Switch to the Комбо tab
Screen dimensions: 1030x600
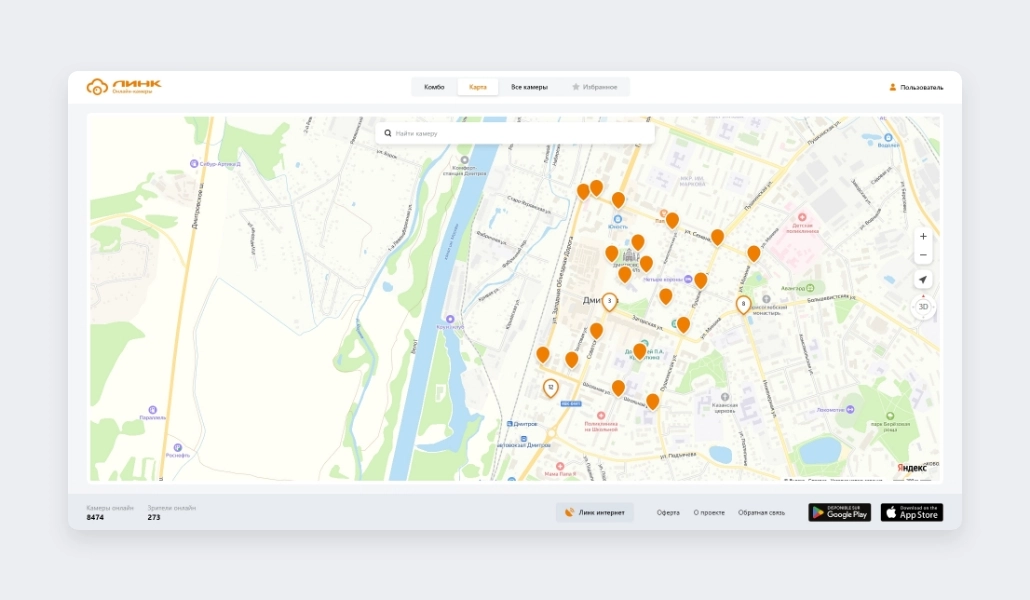pos(434,87)
